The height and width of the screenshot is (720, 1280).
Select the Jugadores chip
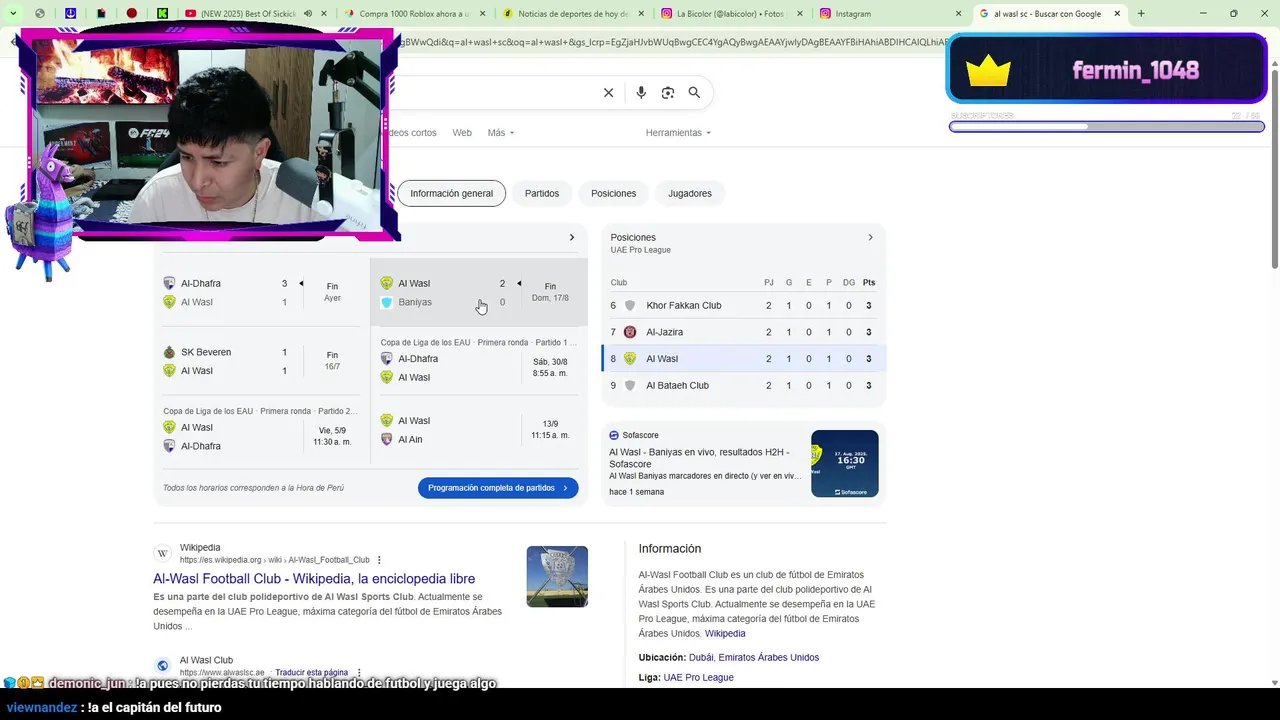click(690, 193)
